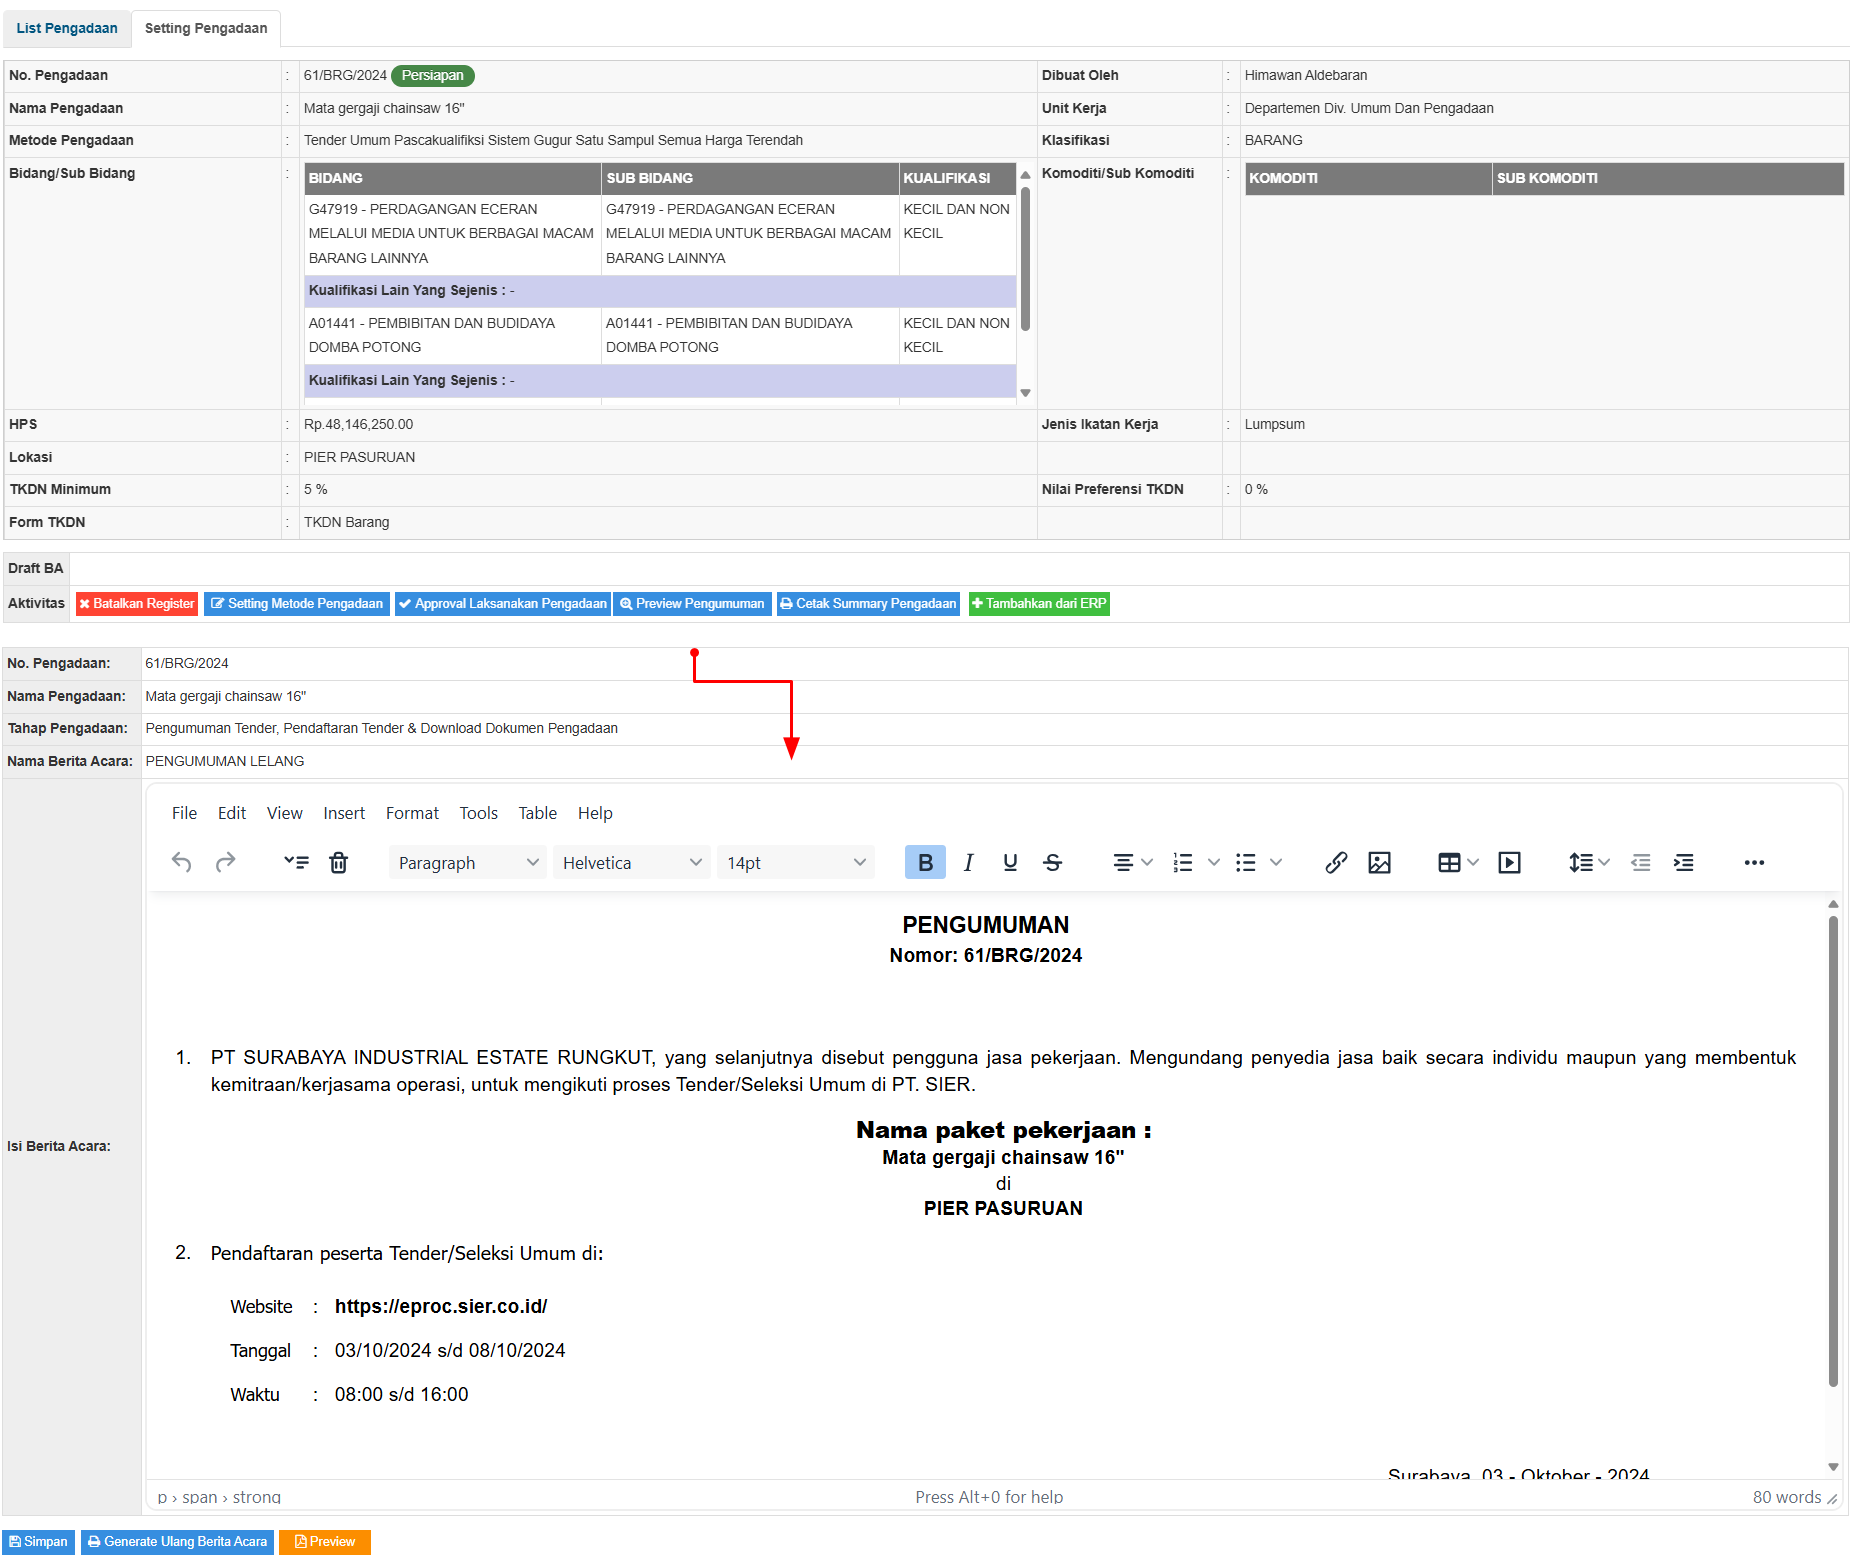
Task: Click the Batalkan Register button
Action: pyautogui.click(x=137, y=604)
